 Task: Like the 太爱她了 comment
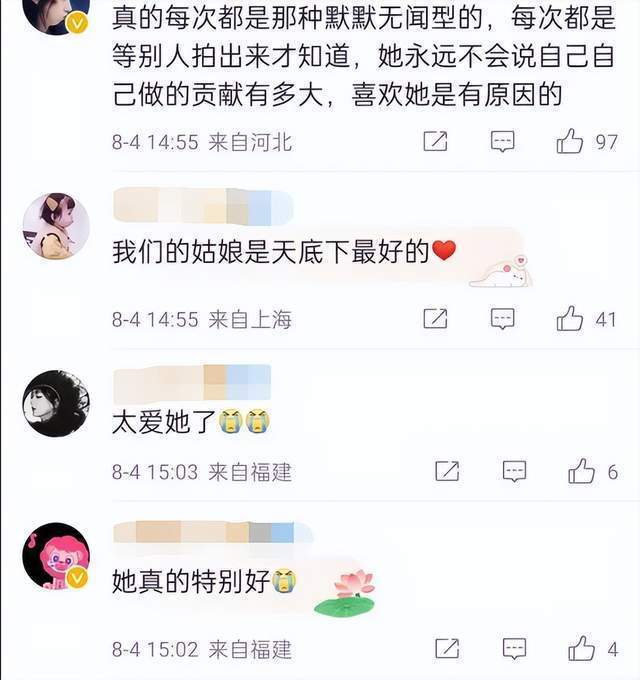pos(581,471)
